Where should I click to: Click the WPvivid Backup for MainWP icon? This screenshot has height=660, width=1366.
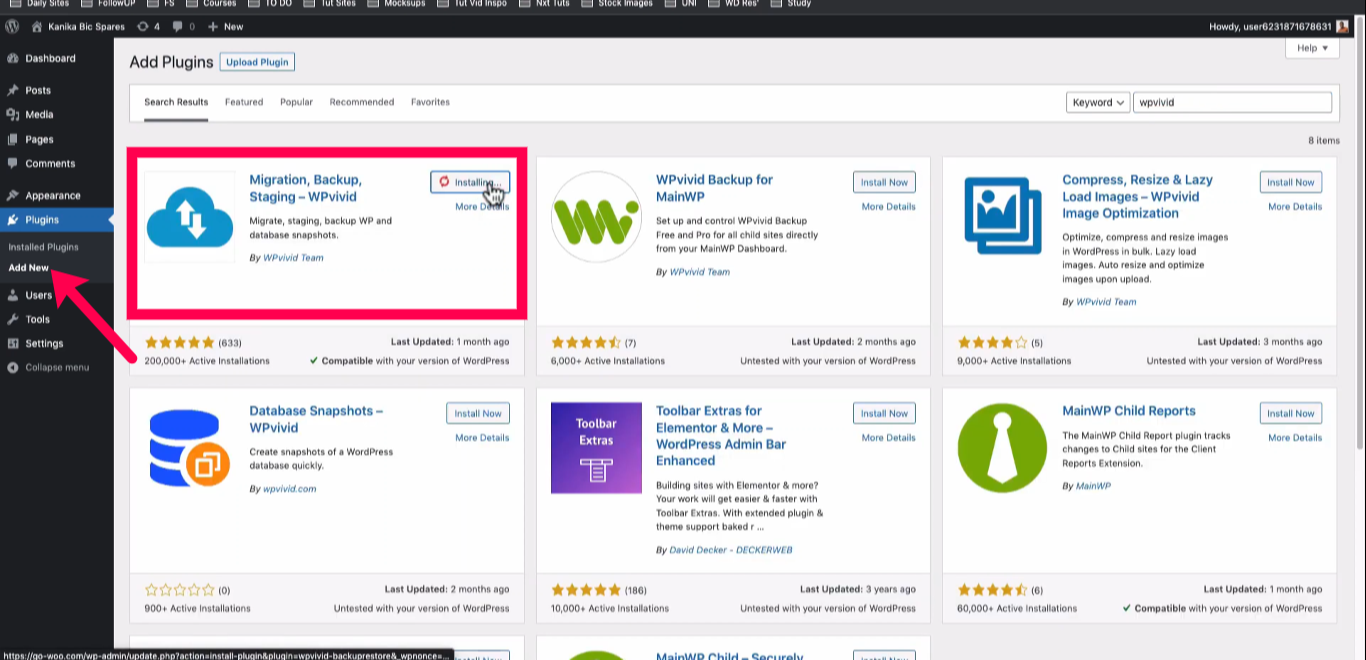(x=596, y=217)
